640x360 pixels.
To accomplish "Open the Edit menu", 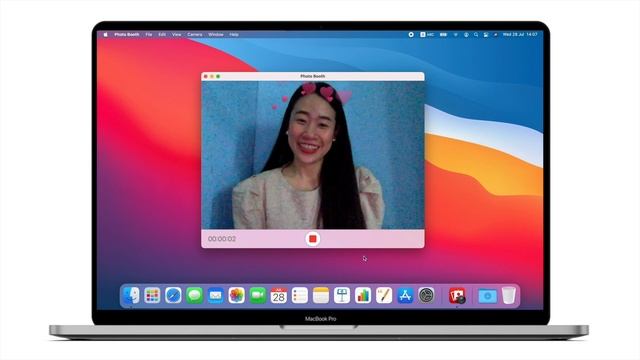I will [x=162, y=35].
